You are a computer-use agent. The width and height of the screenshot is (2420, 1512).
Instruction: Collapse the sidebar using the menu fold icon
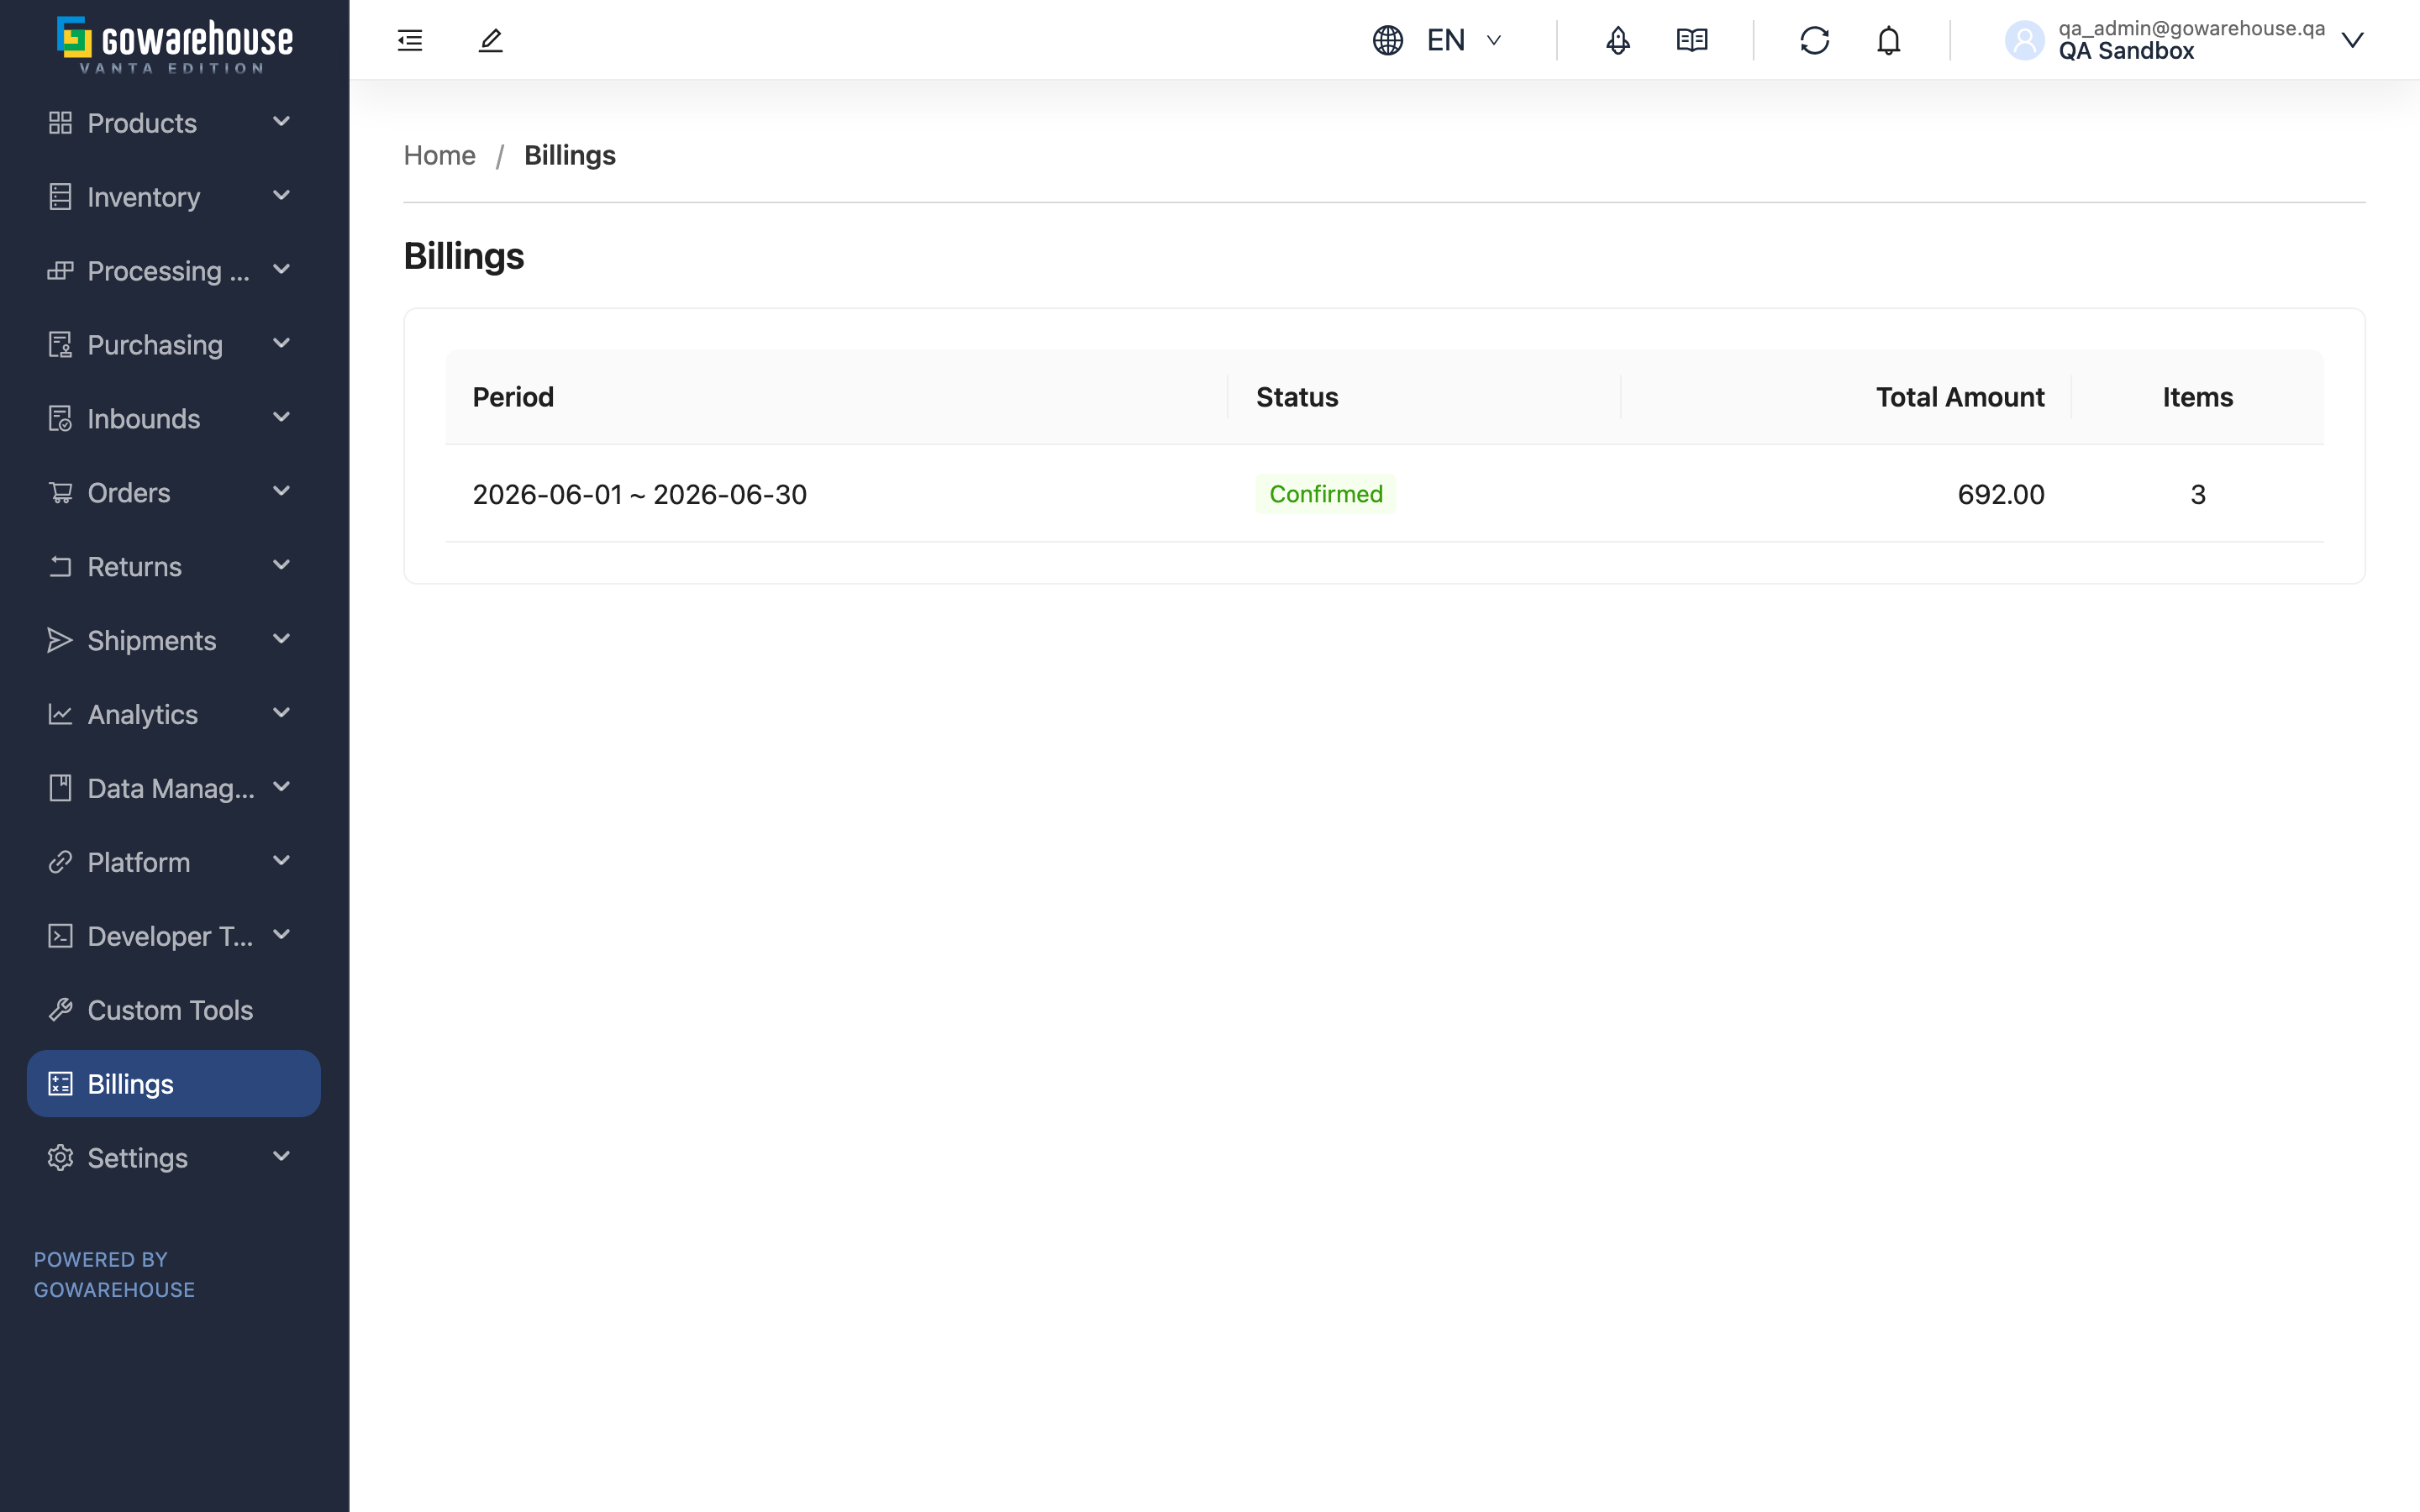coord(410,40)
